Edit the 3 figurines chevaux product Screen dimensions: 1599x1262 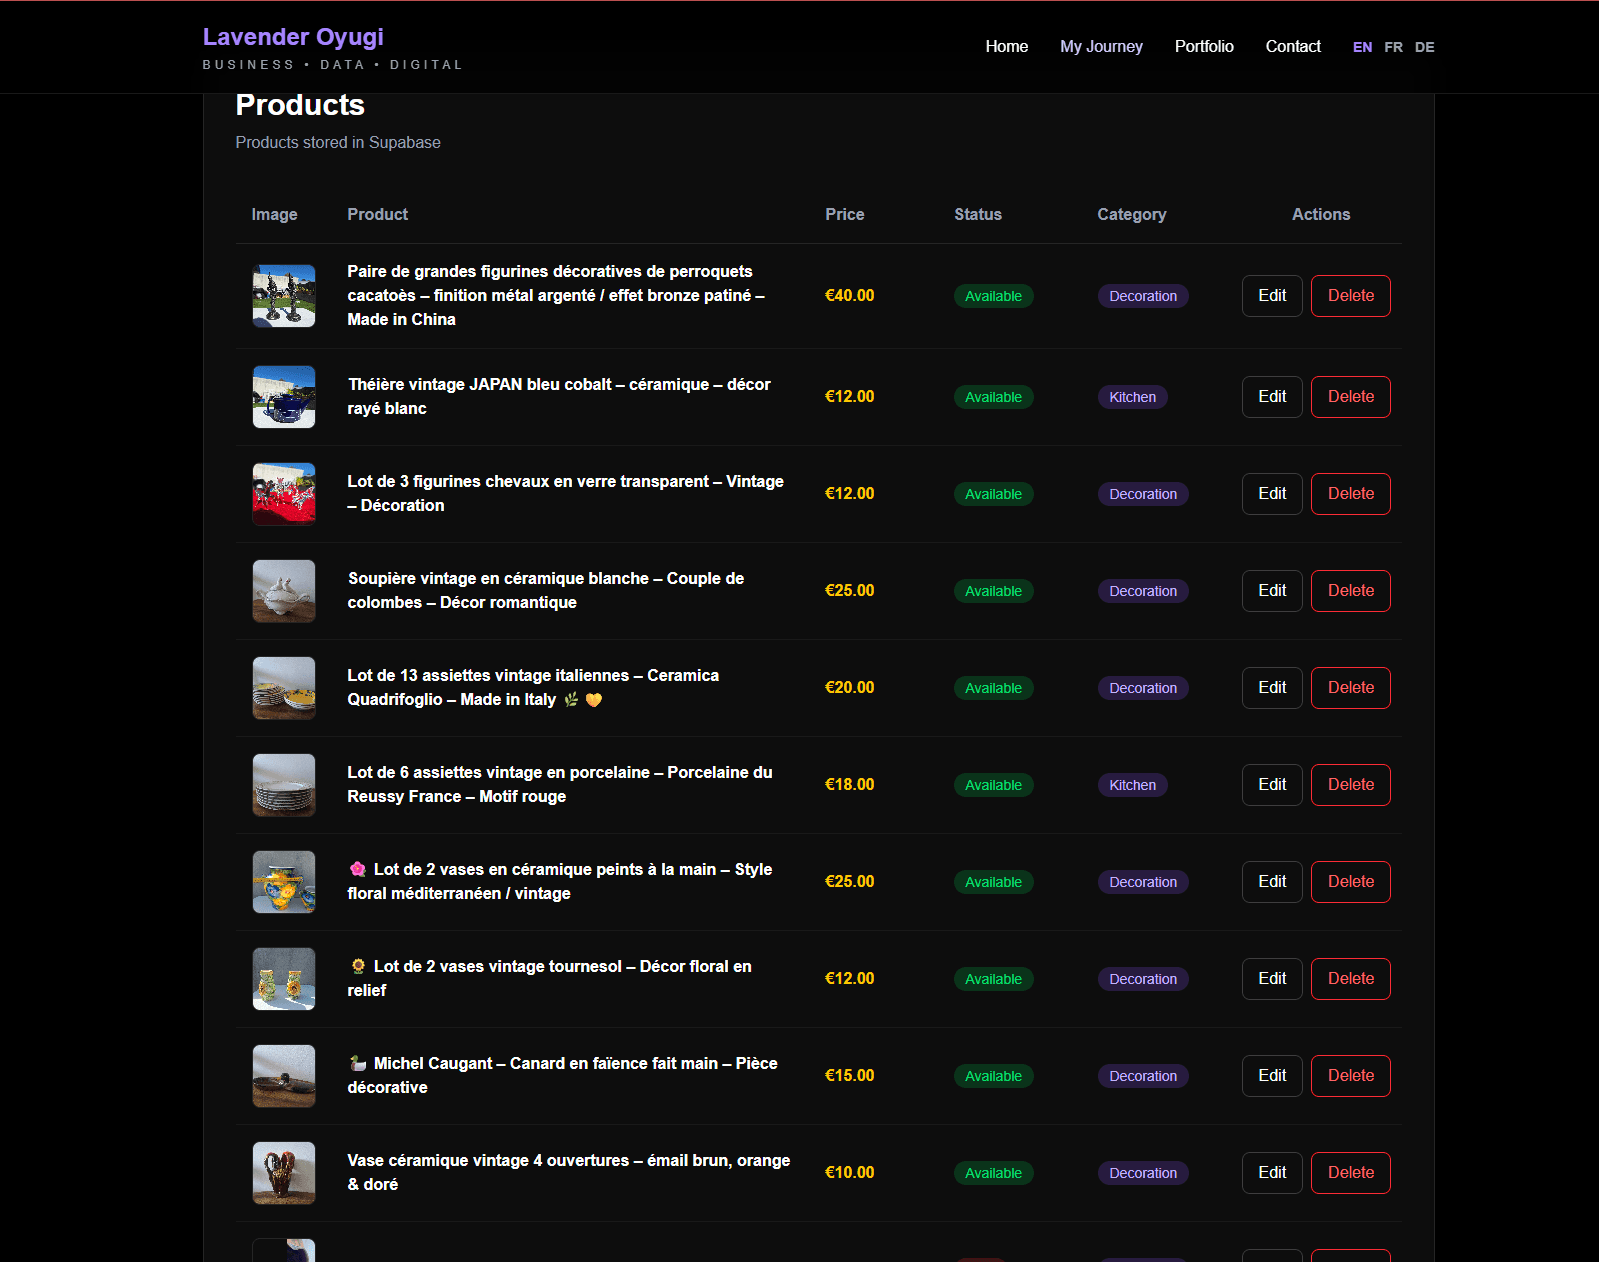tap(1272, 494)
